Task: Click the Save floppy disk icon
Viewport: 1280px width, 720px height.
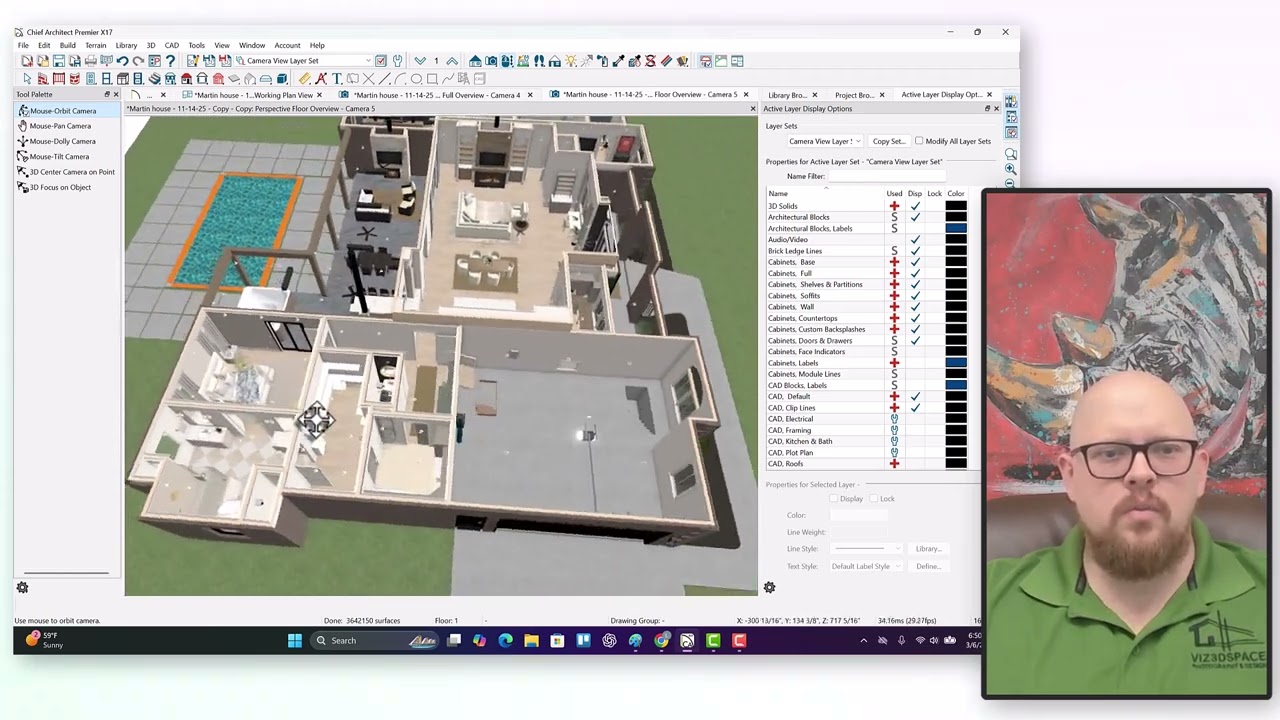Action: (59, 61)
